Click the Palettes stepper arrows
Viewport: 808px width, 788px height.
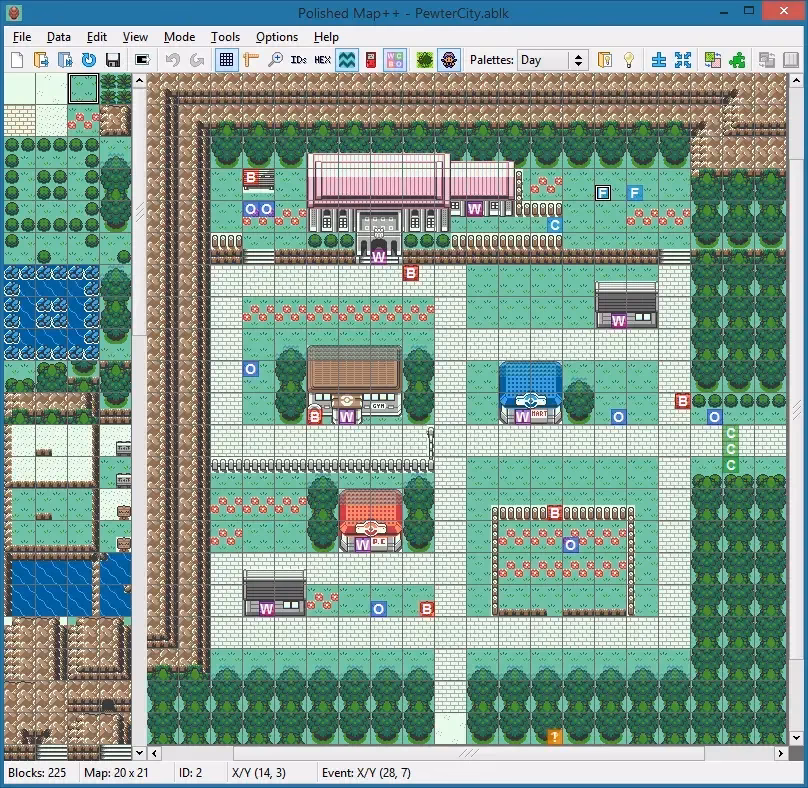pyautogui.click(x=579, y=60)
